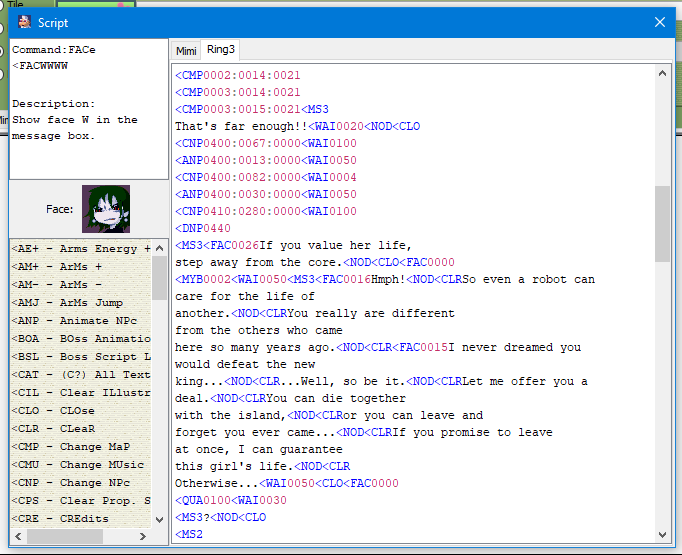Image resolution: width=682 pixels, height=555 pixels.
Task: Click "would defeat the new" line
Action: coord(245,364)
